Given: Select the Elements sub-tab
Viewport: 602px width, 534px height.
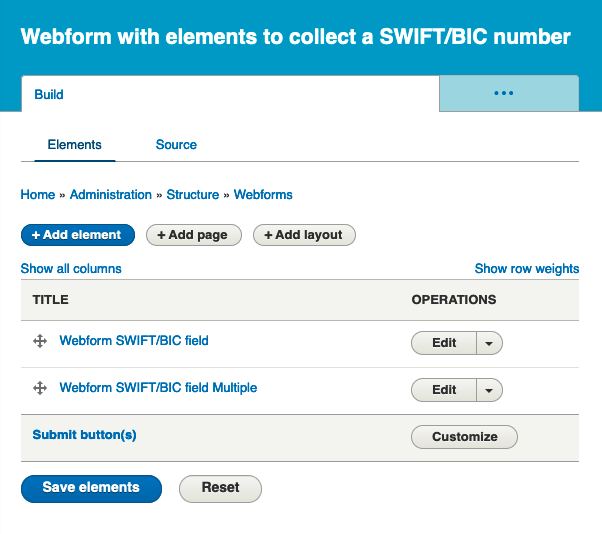Looking at the screenshot, I should tap(74, 145).
